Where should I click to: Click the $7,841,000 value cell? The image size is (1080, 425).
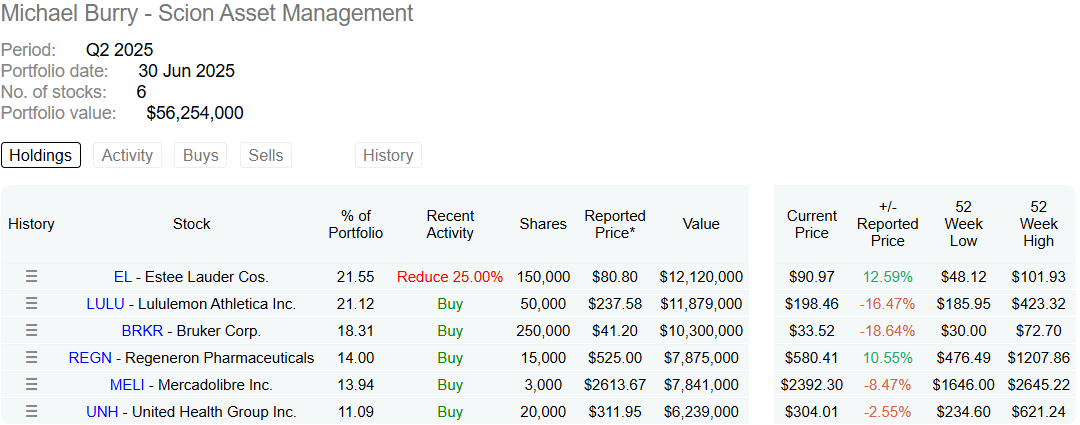701,385
